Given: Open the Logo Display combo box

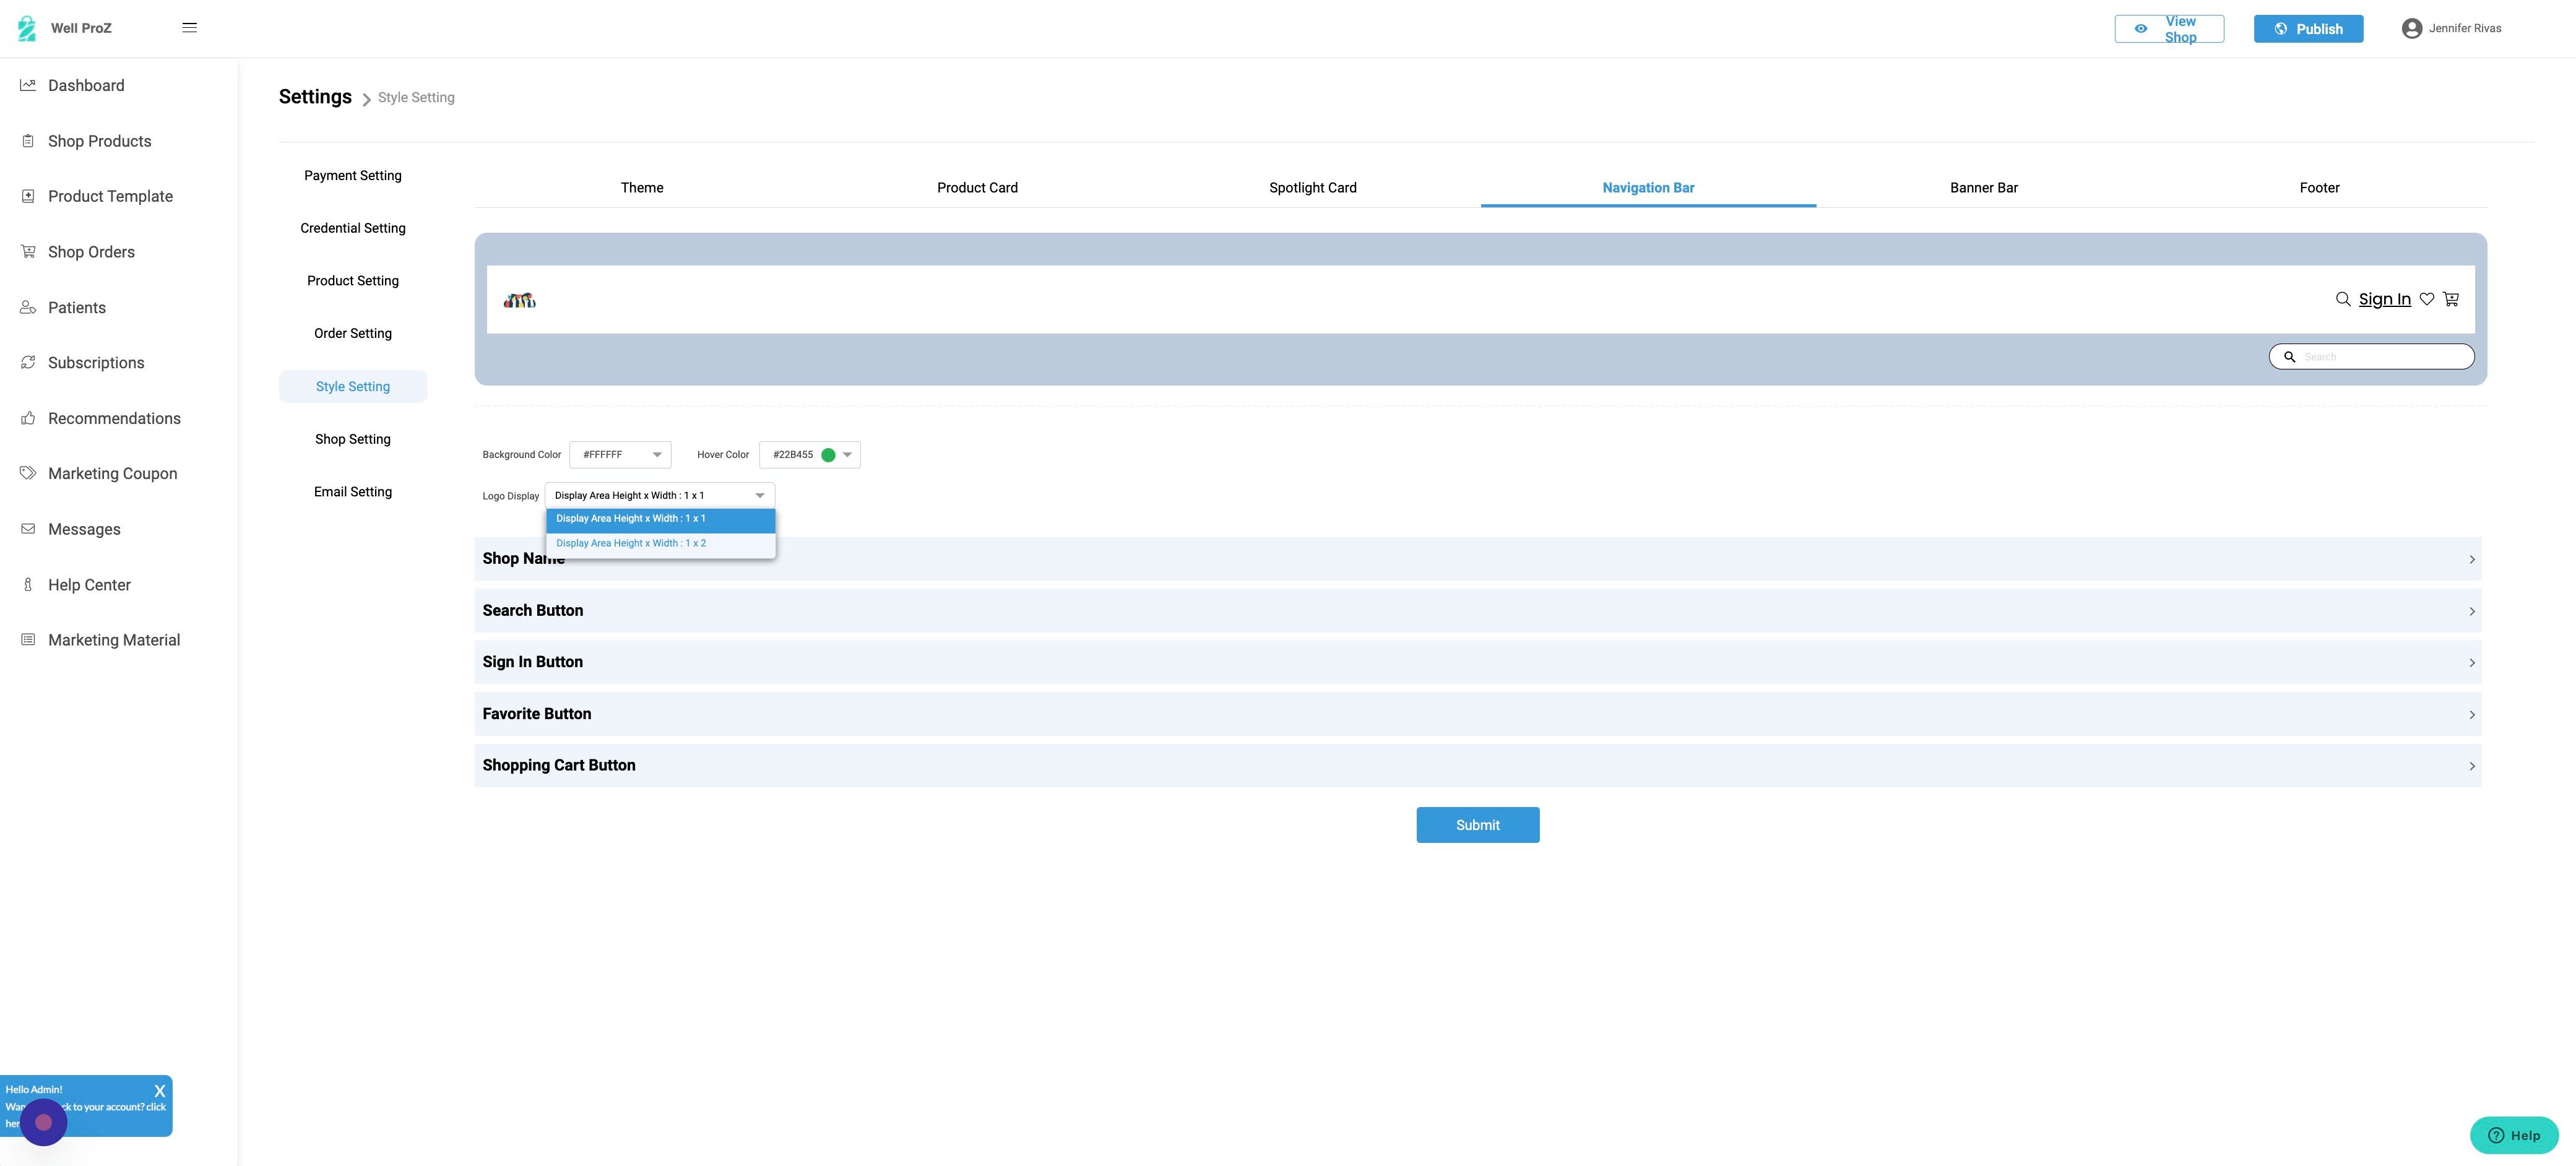Looking at the screenshot, I should click(x=660, y=495).
